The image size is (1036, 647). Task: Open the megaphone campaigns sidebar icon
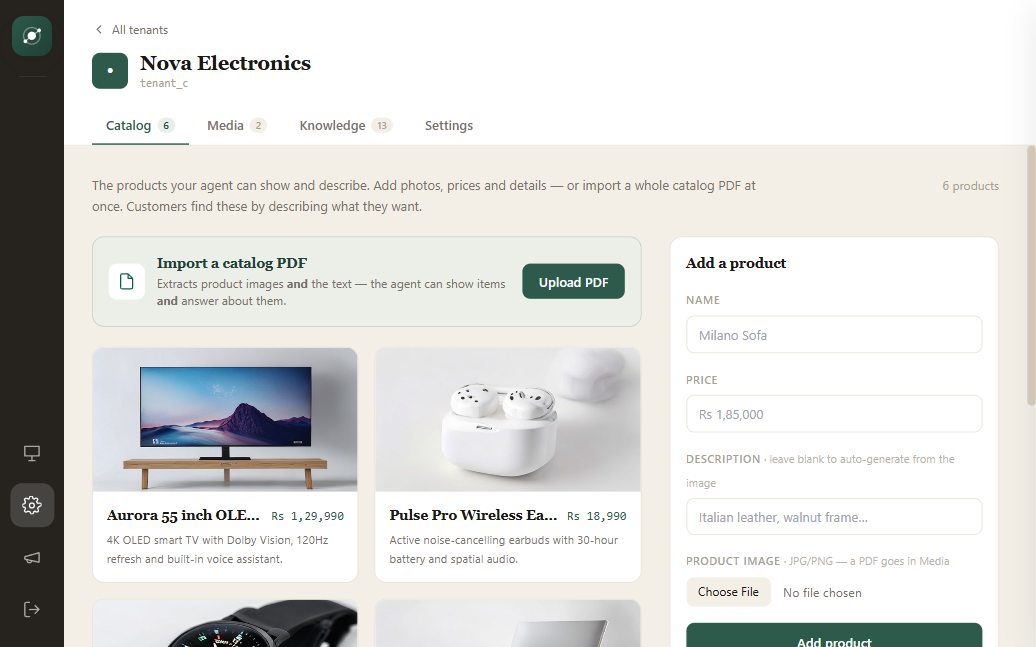(x=32, y=558)
